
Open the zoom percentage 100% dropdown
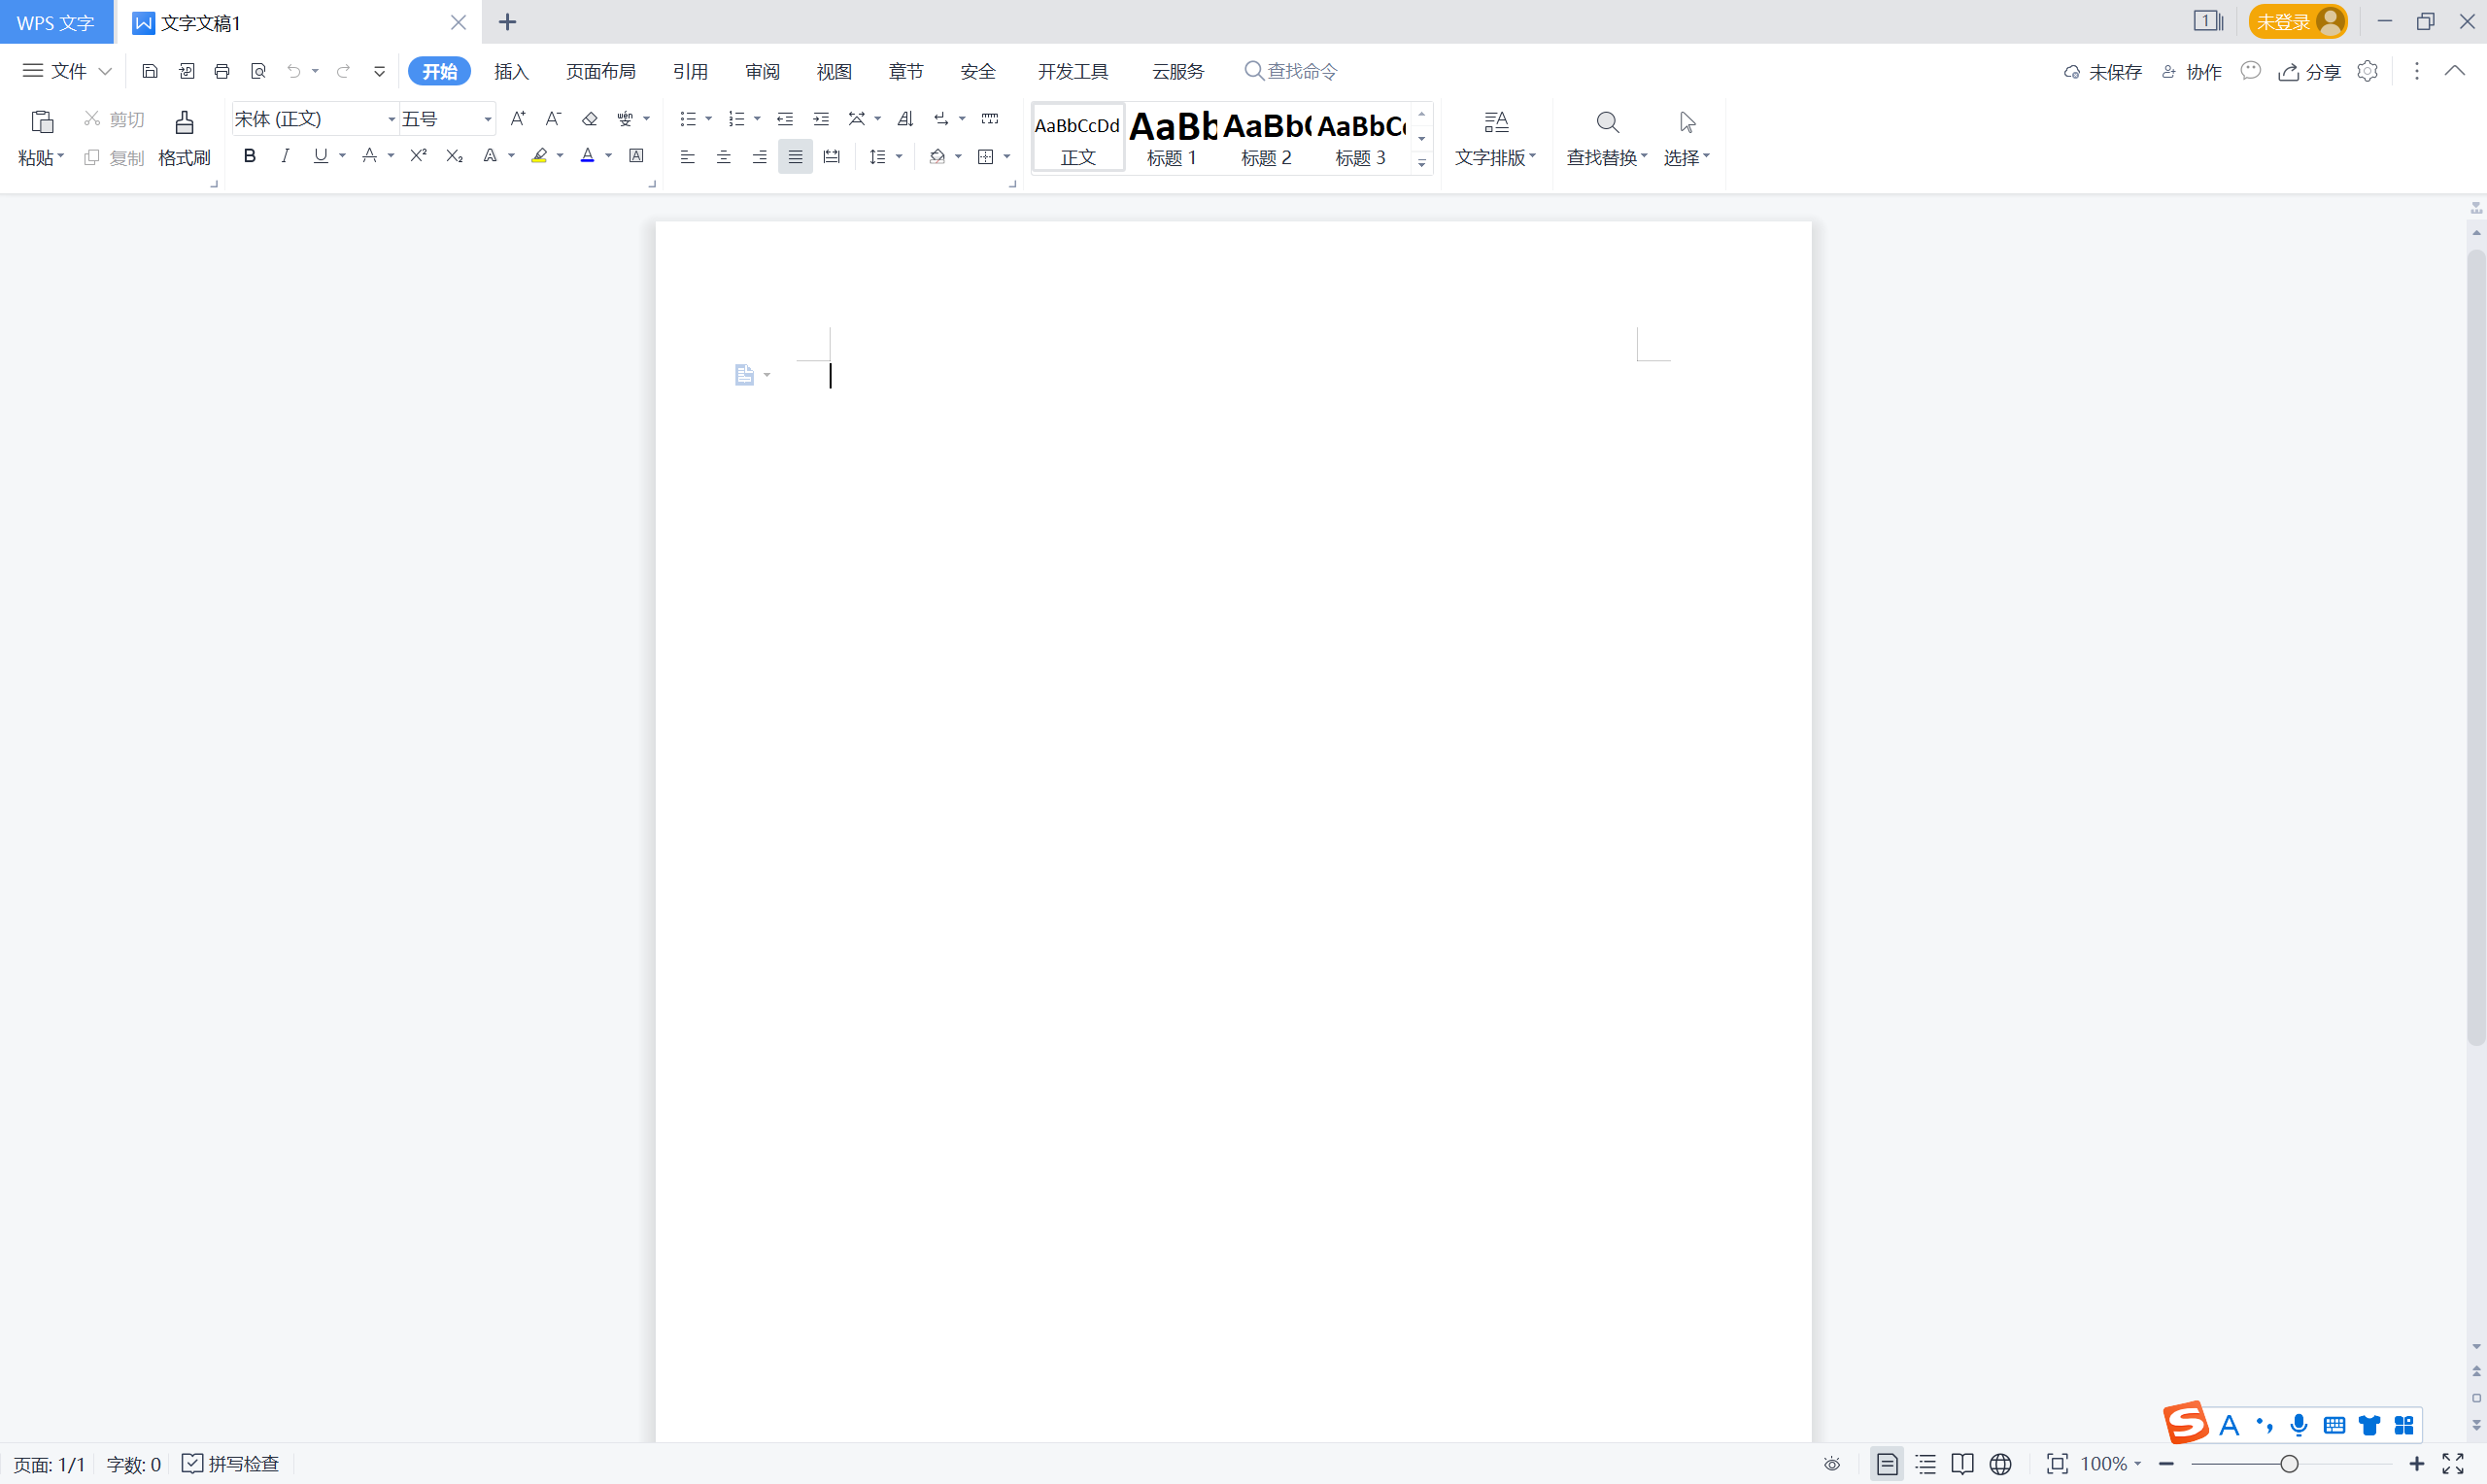click(2111, 1464)
